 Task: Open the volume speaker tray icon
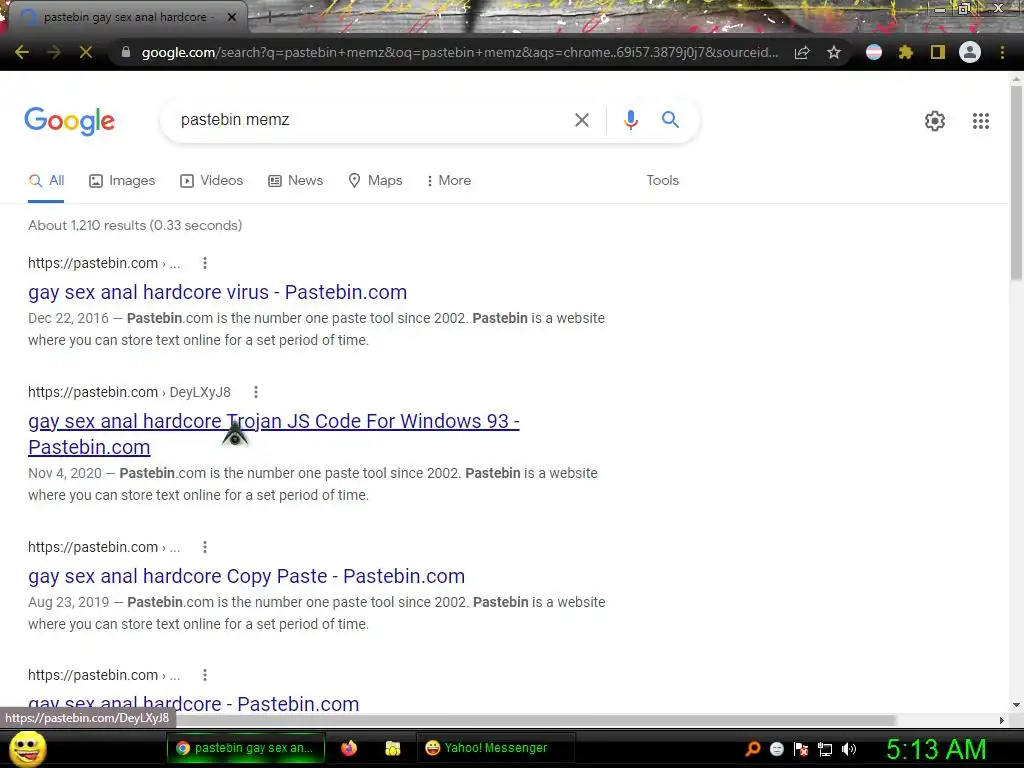tap(849, 749)
